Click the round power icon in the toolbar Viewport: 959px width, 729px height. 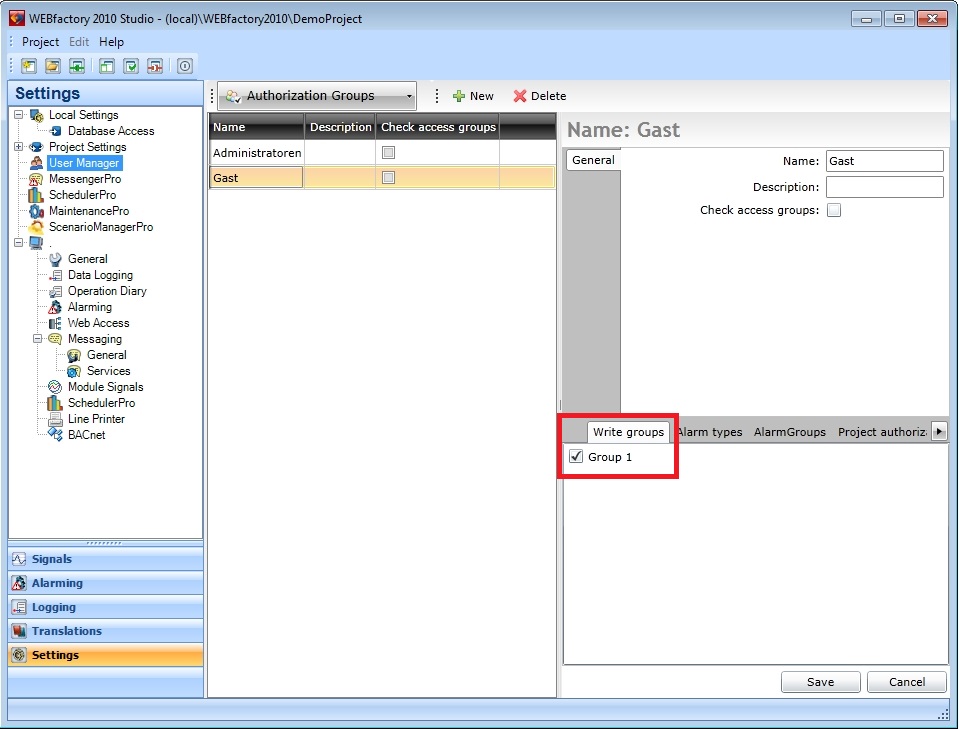click(185, 66)
